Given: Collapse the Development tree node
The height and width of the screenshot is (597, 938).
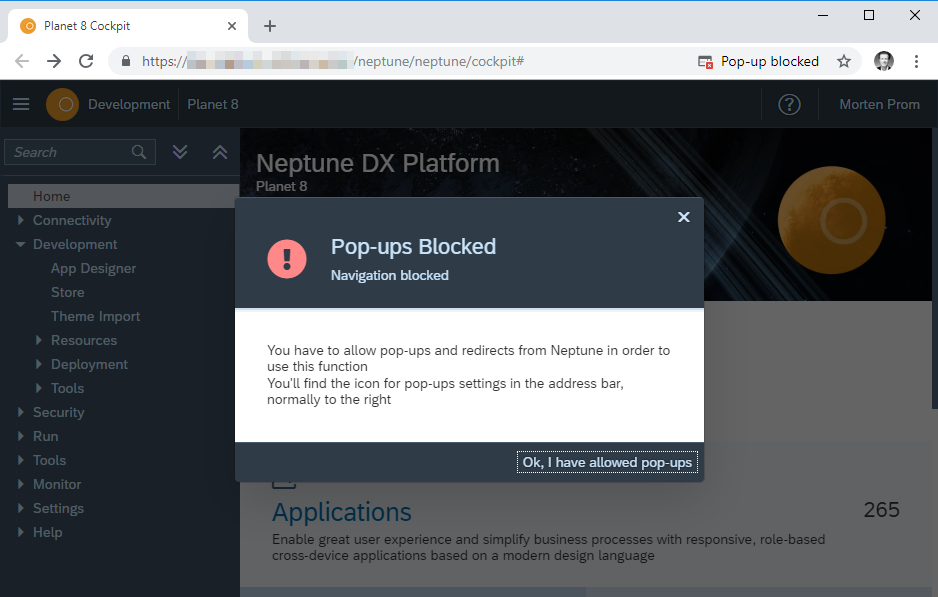Looking at the screenshot, I should click(21, 244).
